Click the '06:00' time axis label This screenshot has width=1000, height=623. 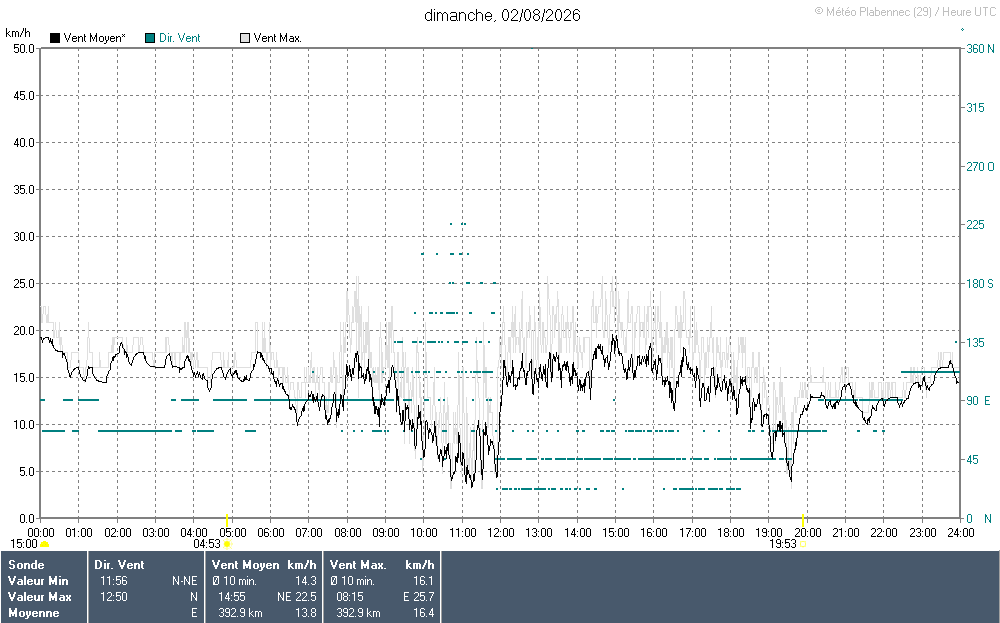270,533
